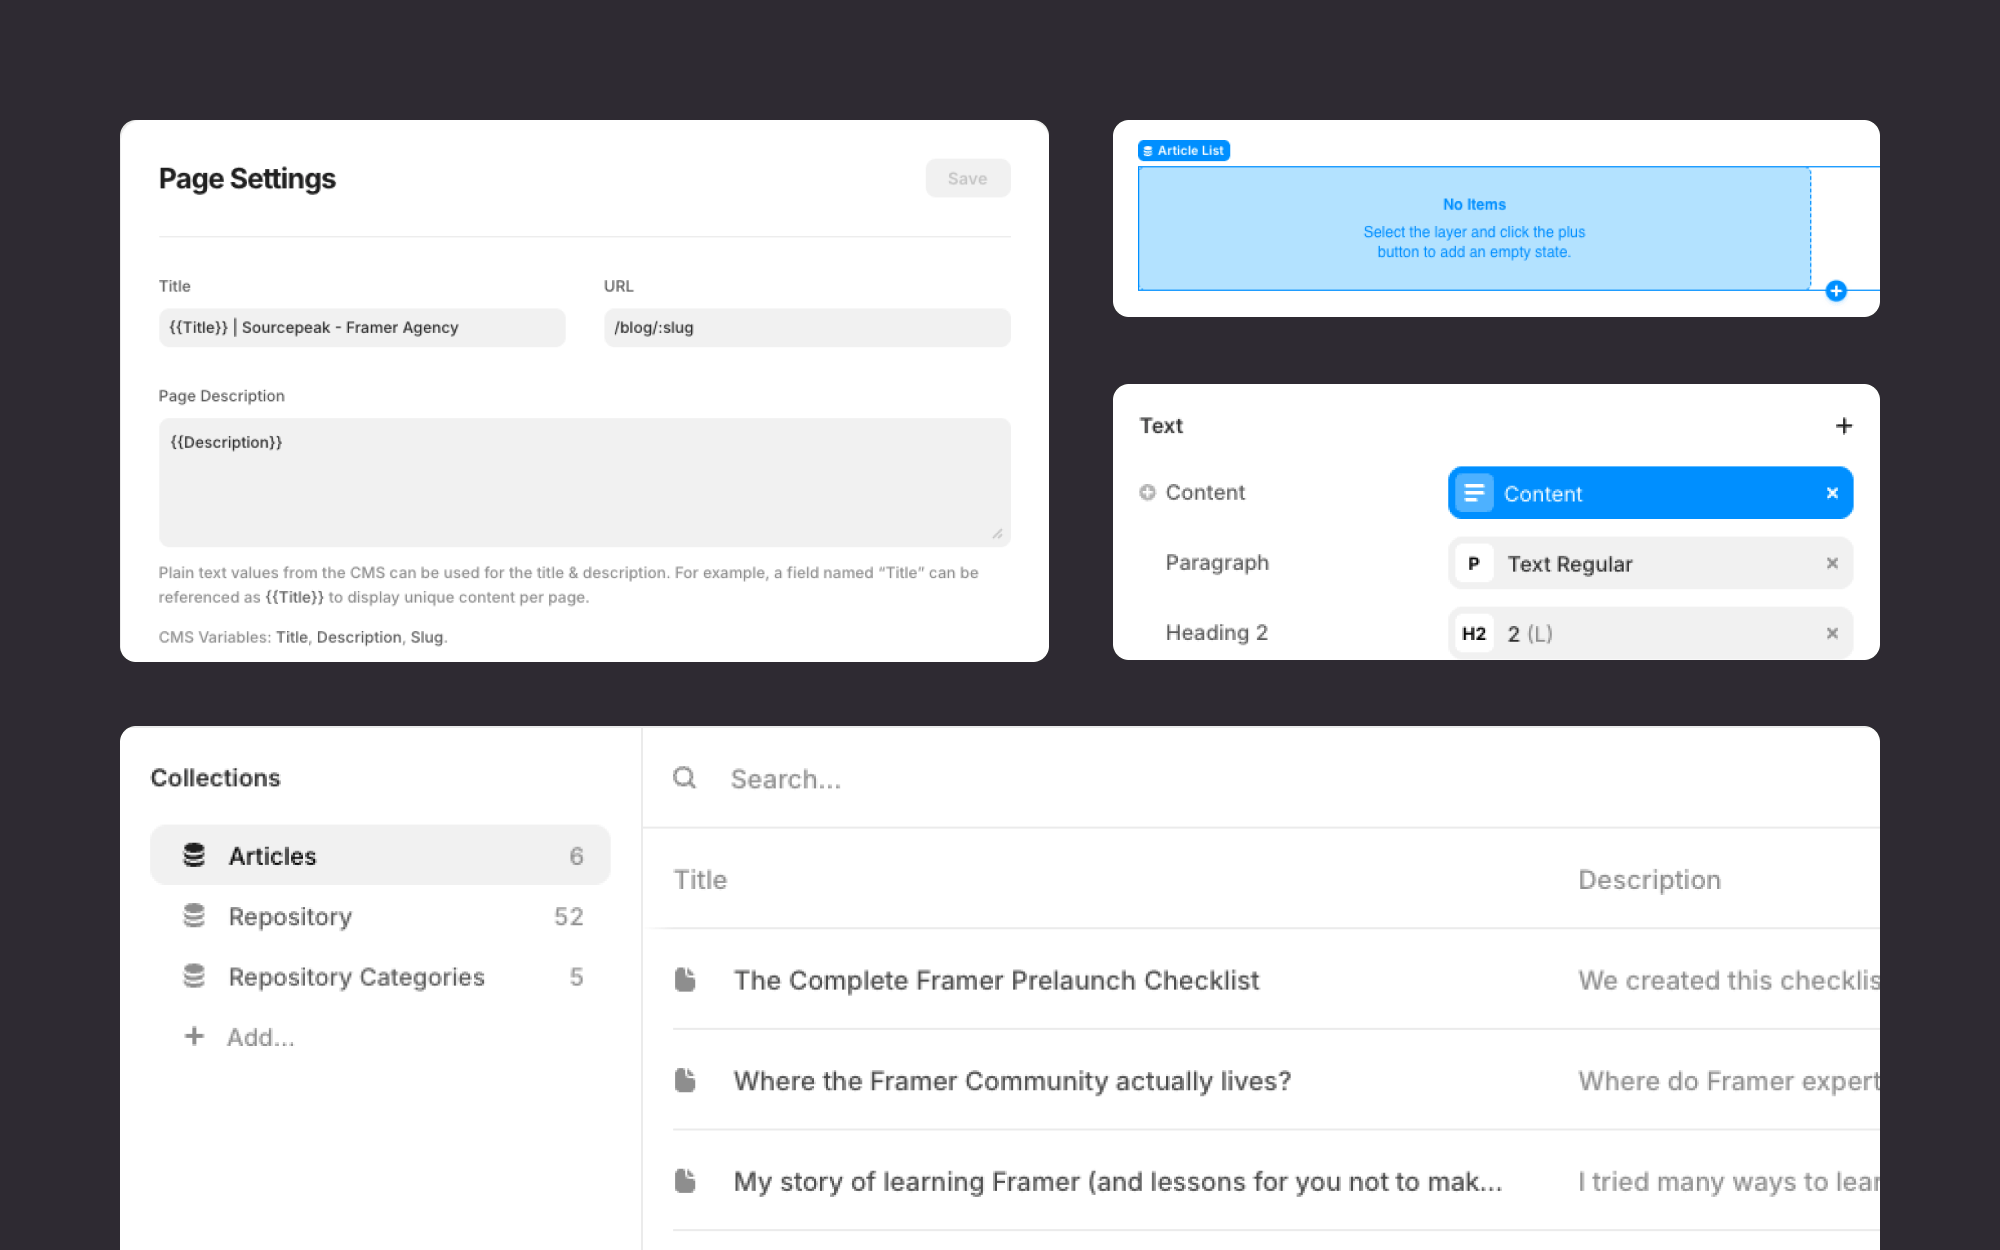Click the Title input field
2000x1250 pixels.
(x=362, y=328)
